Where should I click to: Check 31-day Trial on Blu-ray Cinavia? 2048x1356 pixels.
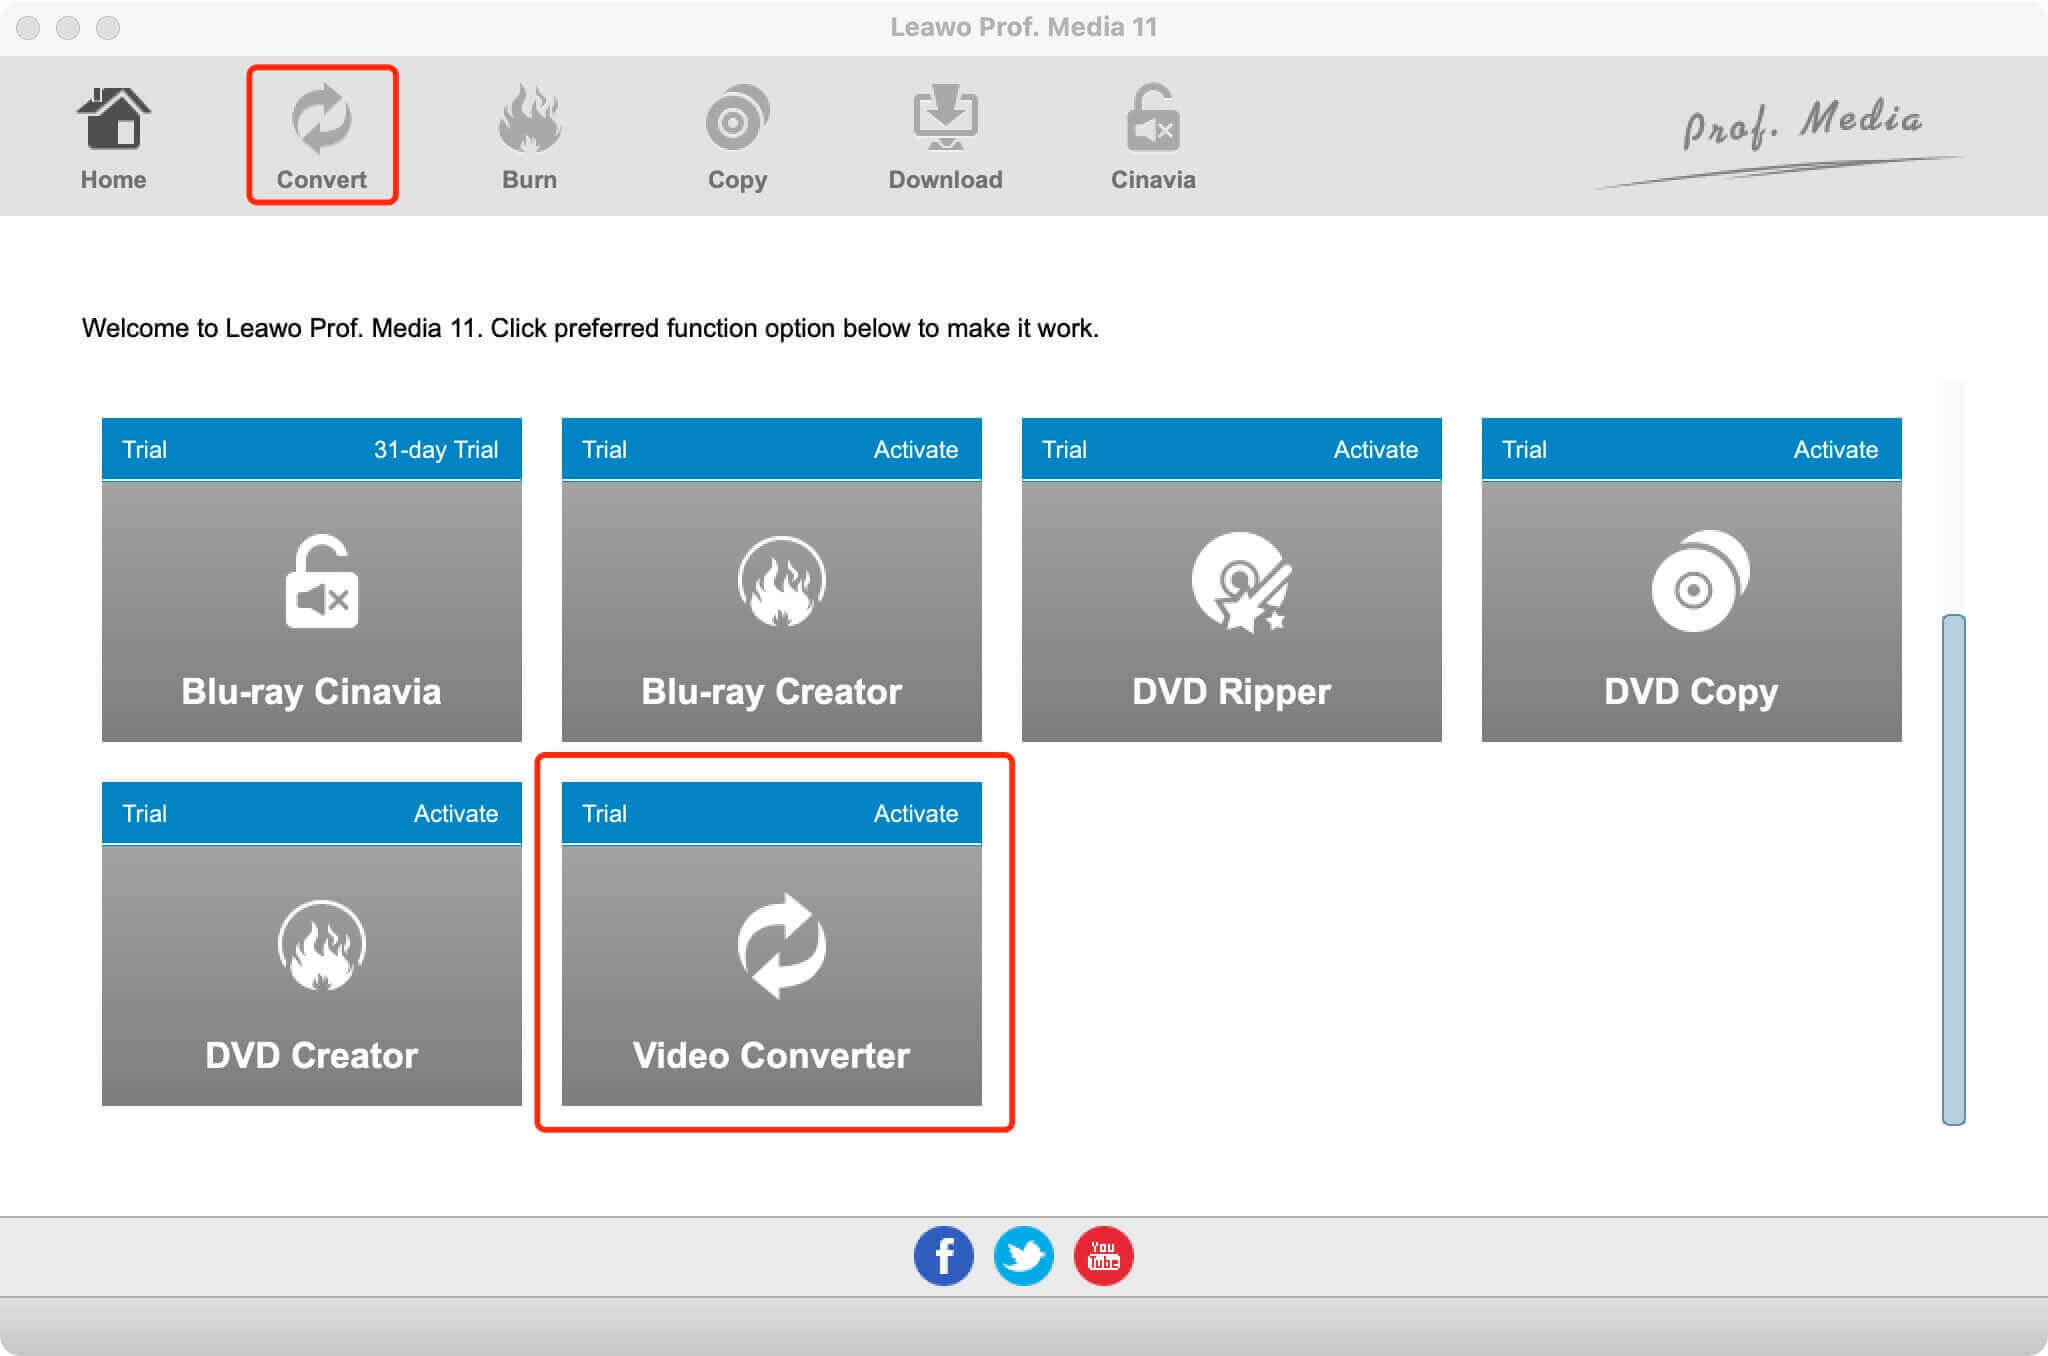click(x=435, y=449)
